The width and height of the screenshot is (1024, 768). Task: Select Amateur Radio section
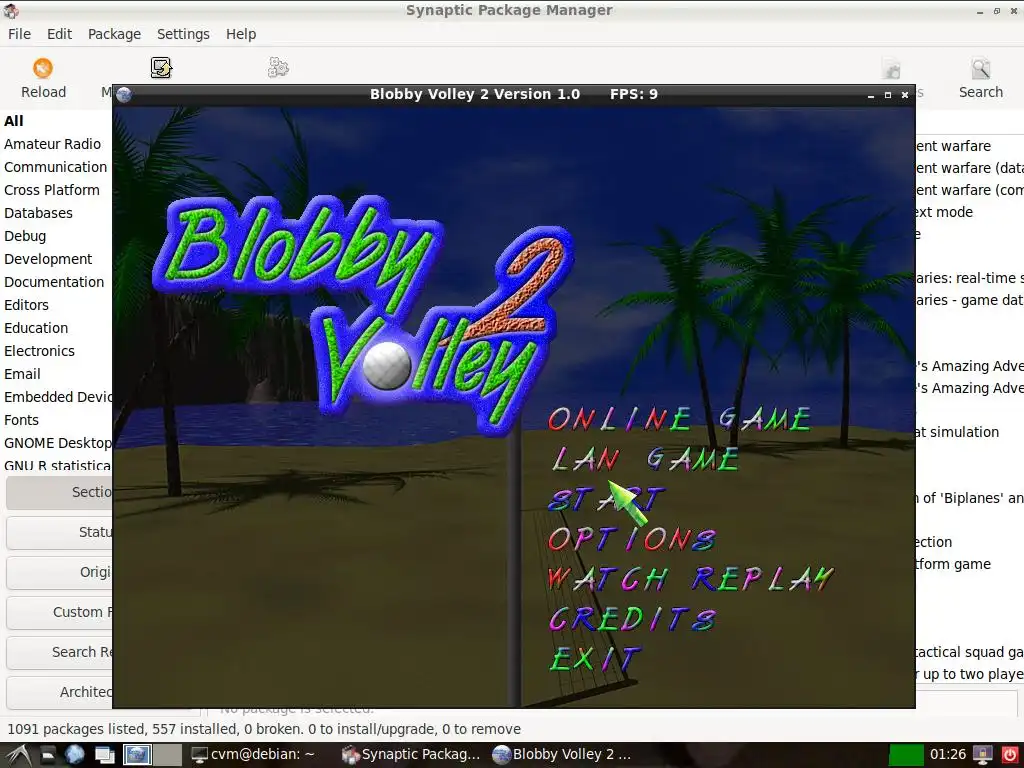point(52,144)
